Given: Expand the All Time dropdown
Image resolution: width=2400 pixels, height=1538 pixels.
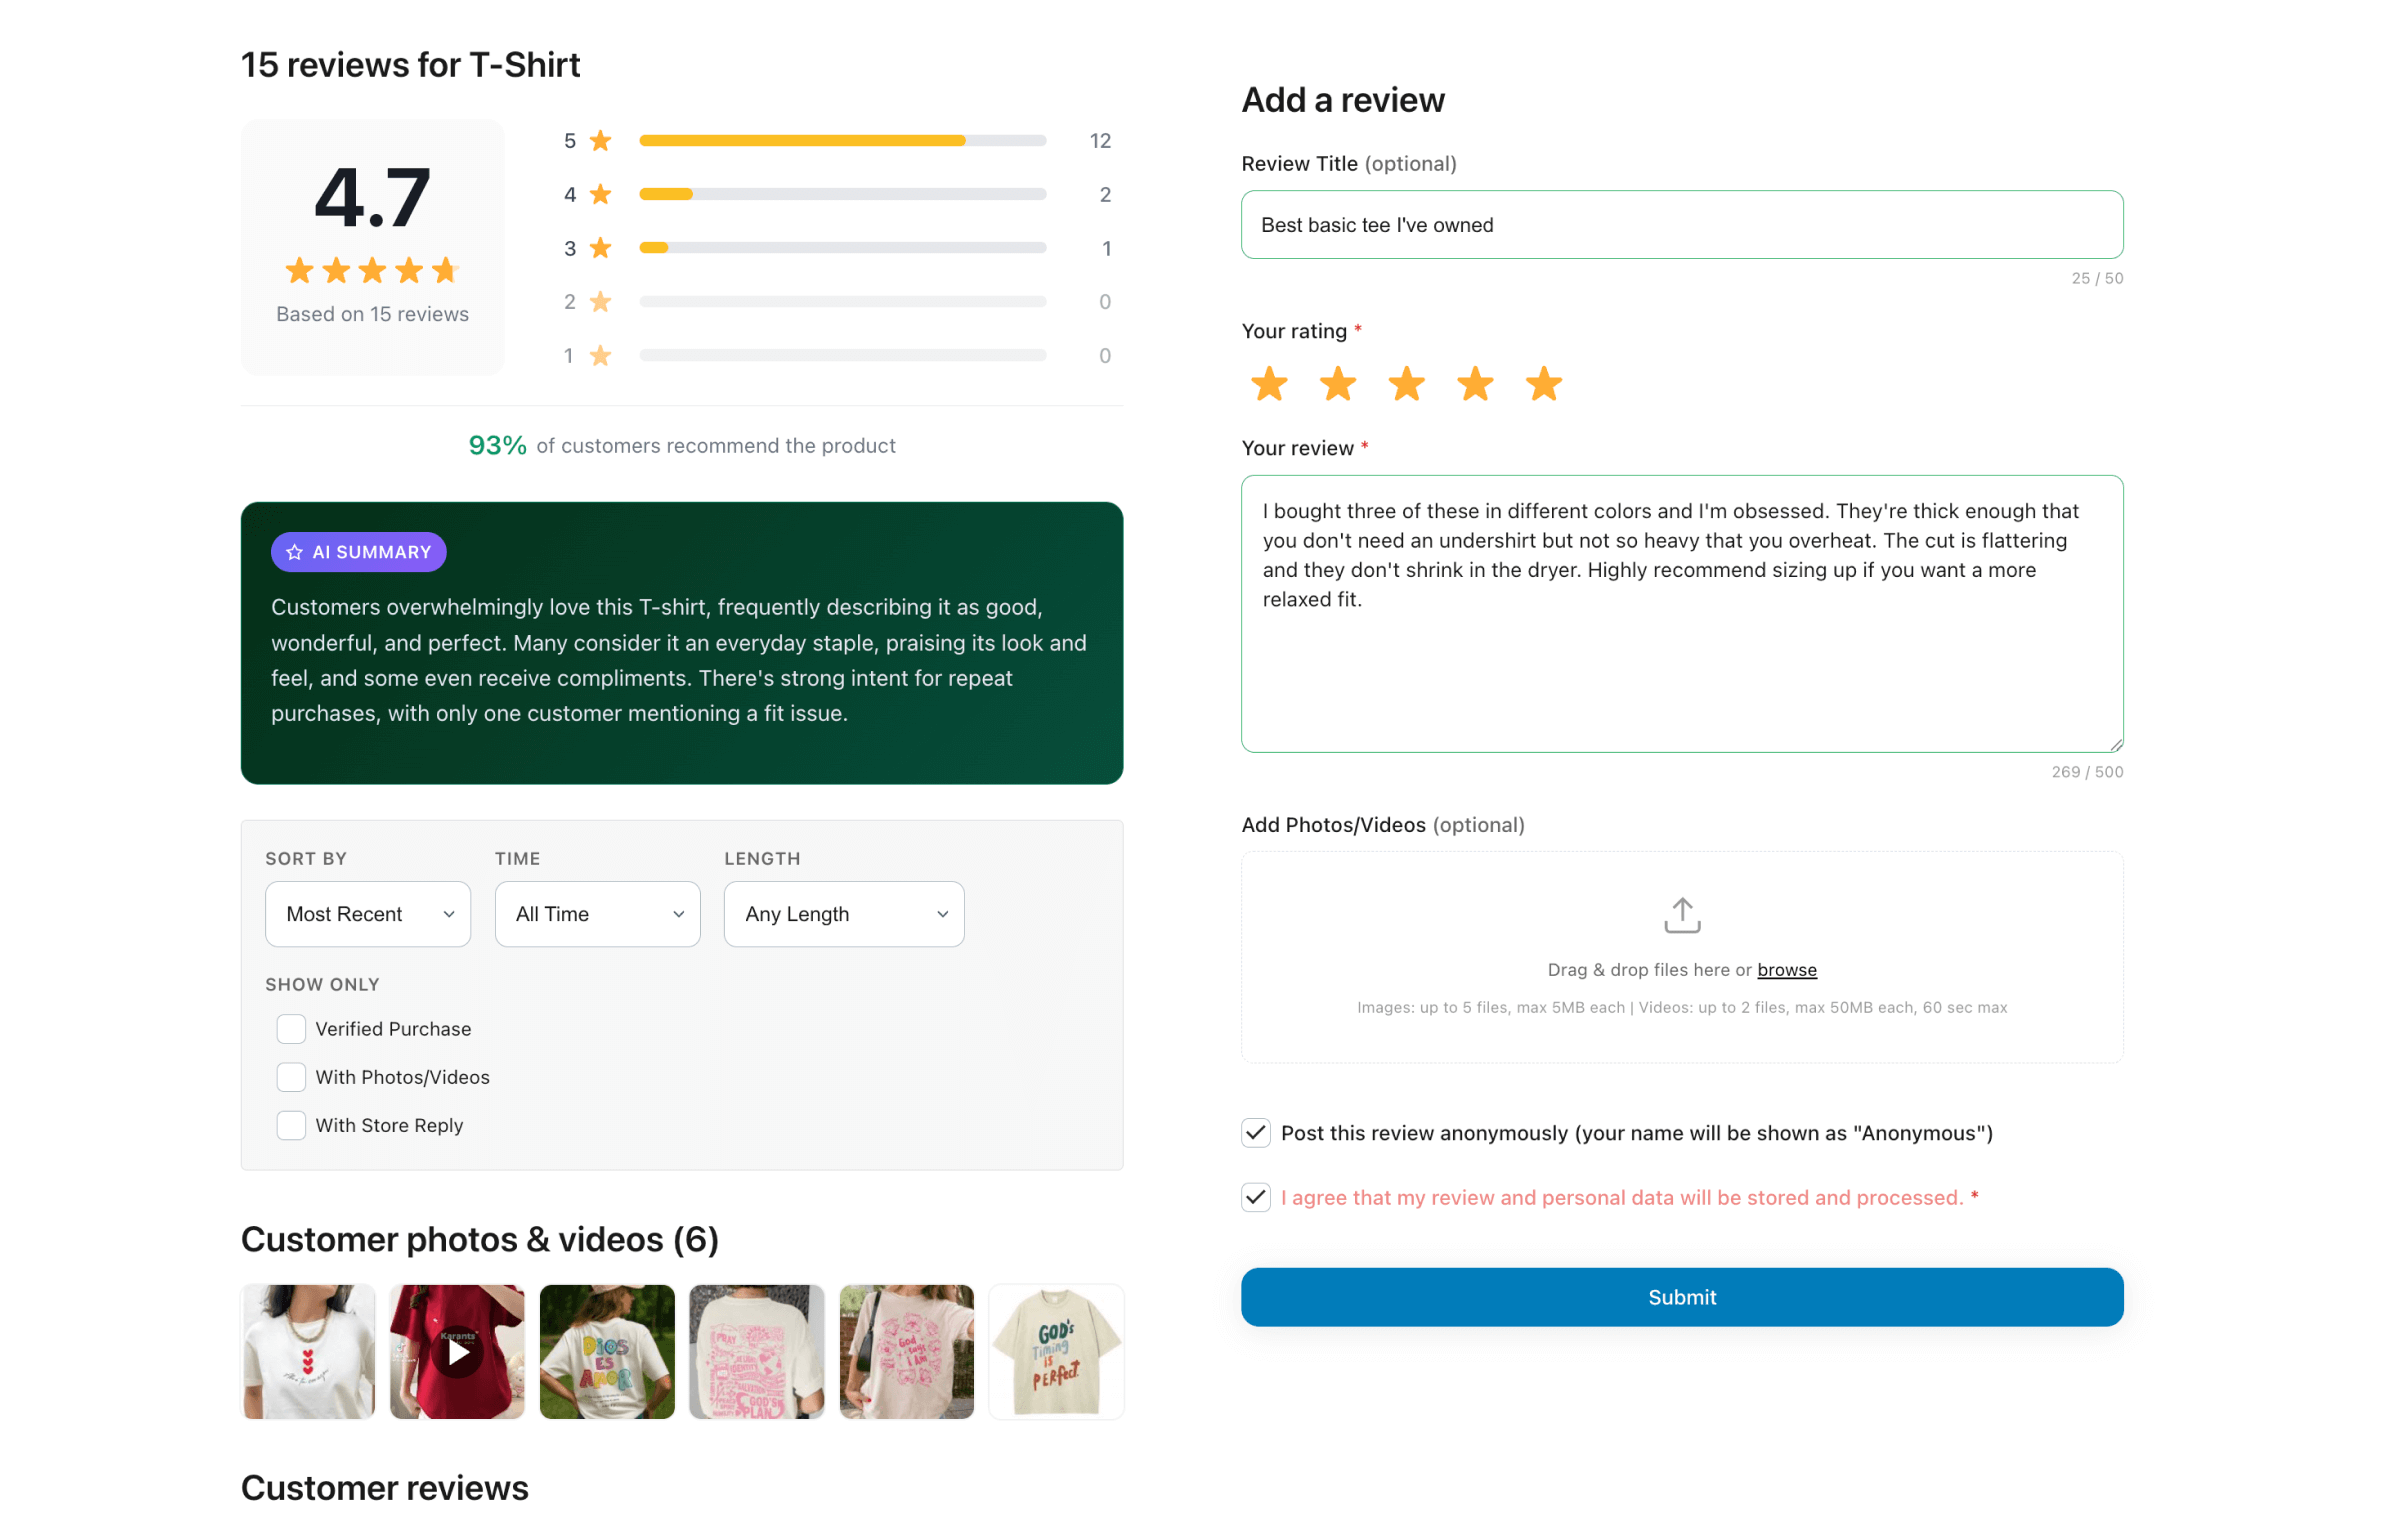Looking at the screenshot, I should click(x=597, y=913).
